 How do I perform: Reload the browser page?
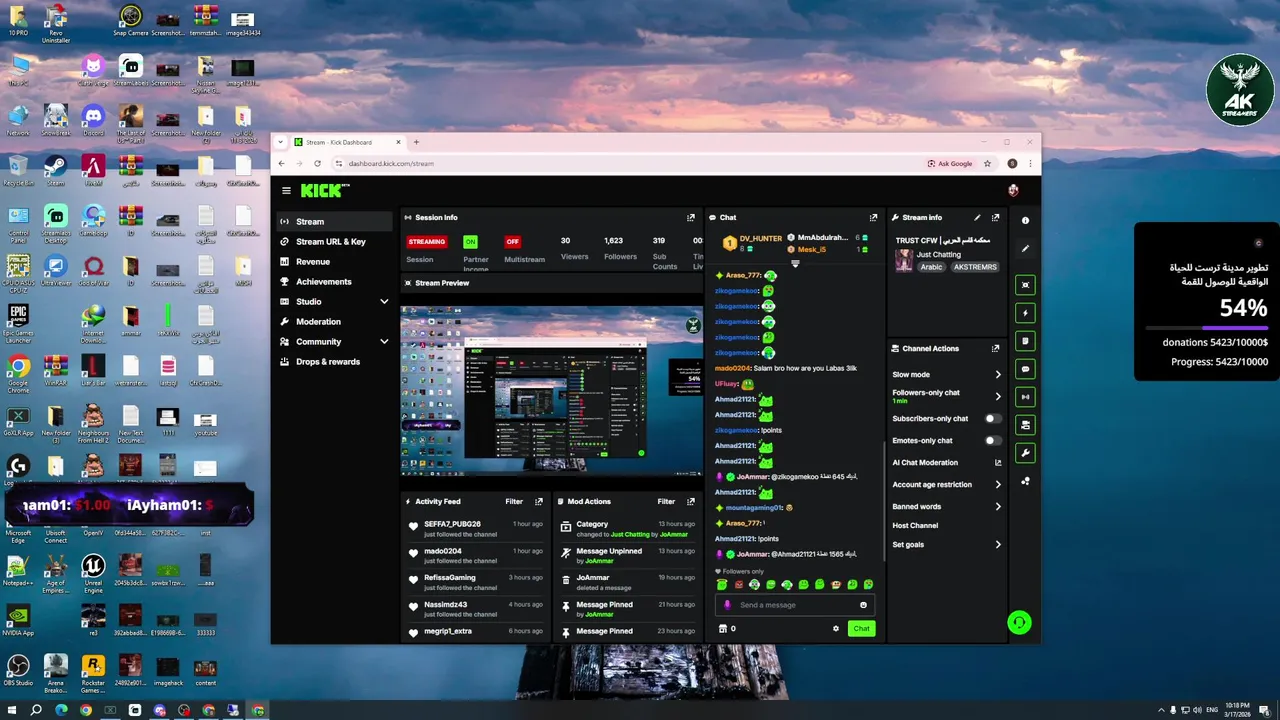(x=317, y=163)
